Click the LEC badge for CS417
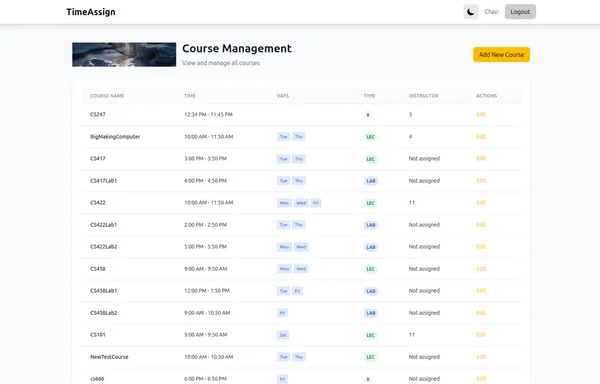 (x=370, y=159)
